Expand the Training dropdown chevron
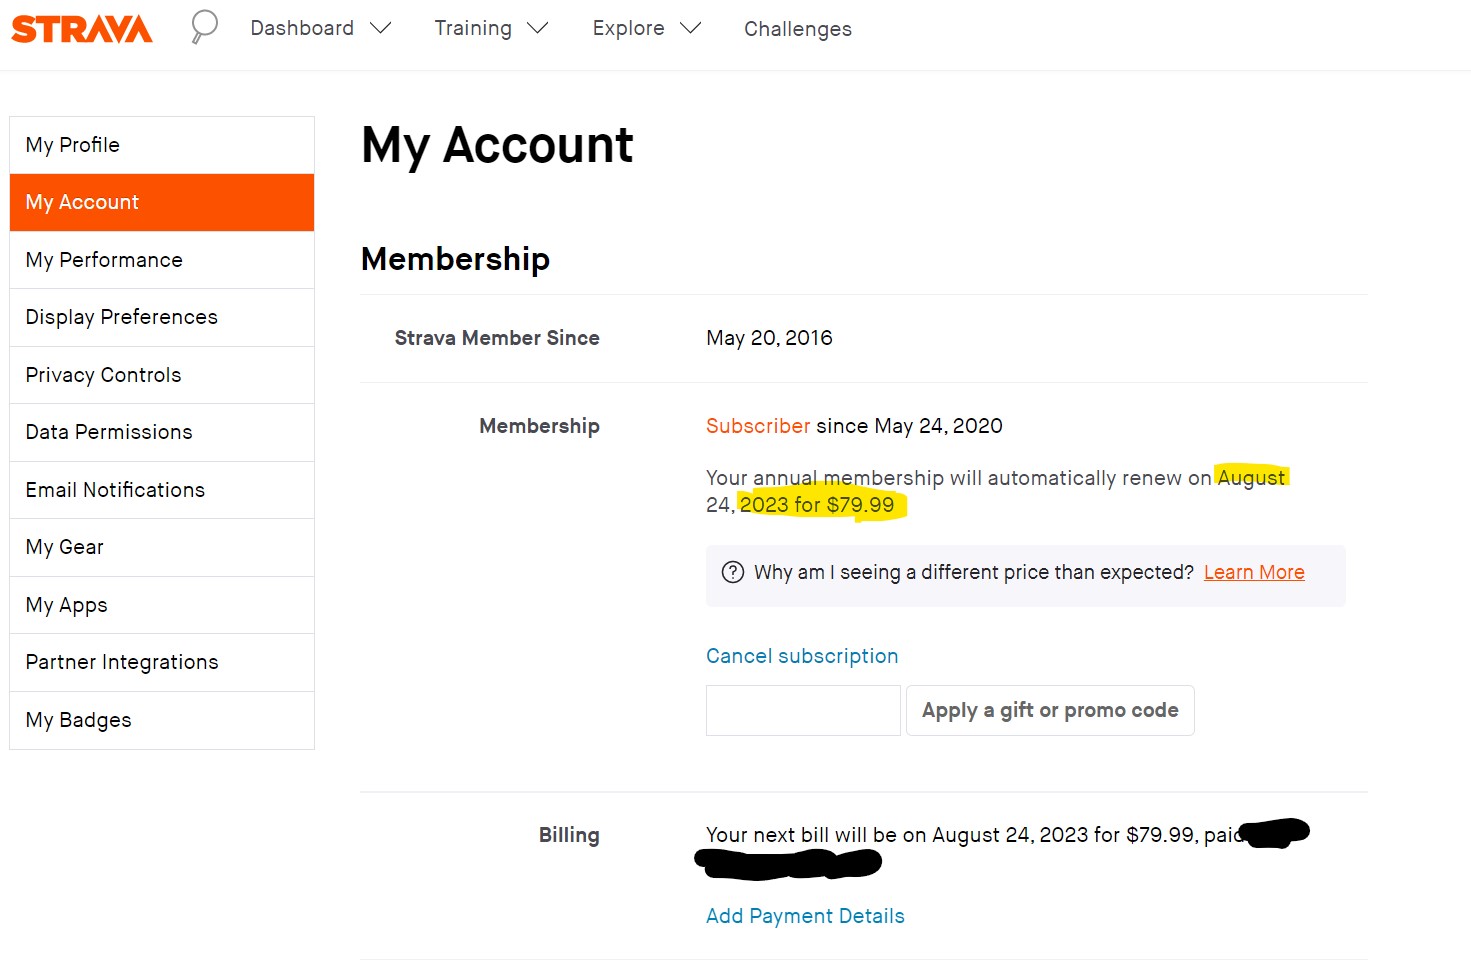Screen dimensions: 1471x976 (538, 28)
